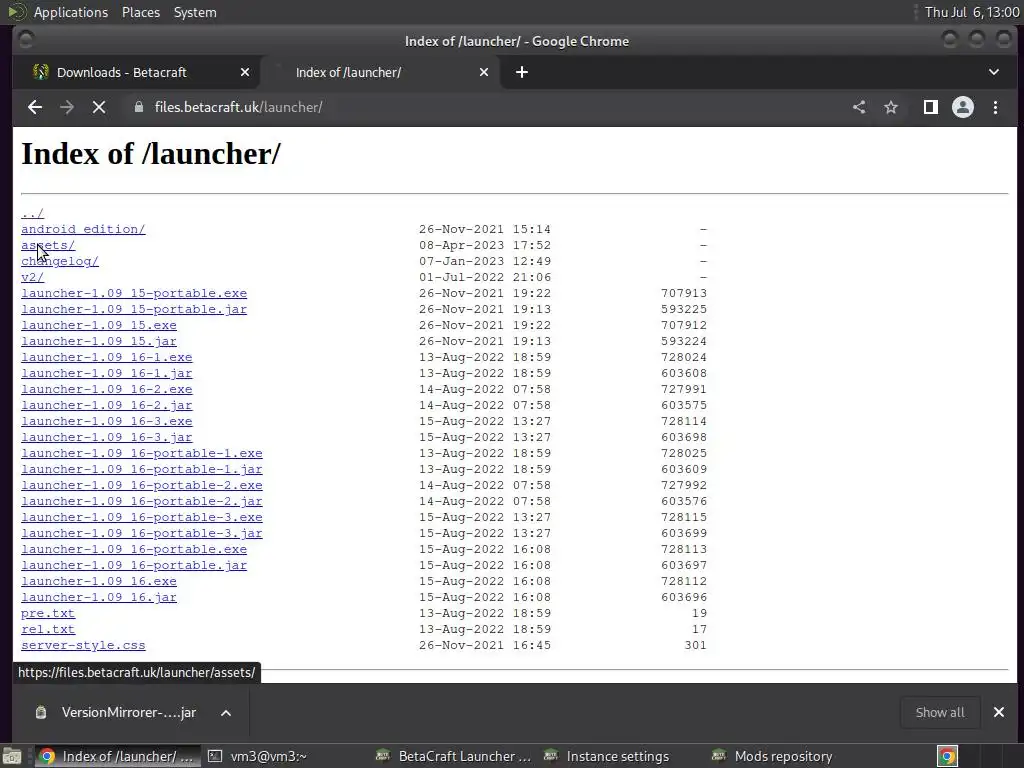Download launcher-1.09_16-1.jar
This screenshot has width=1024, height=768.
[x=106, y=374]
